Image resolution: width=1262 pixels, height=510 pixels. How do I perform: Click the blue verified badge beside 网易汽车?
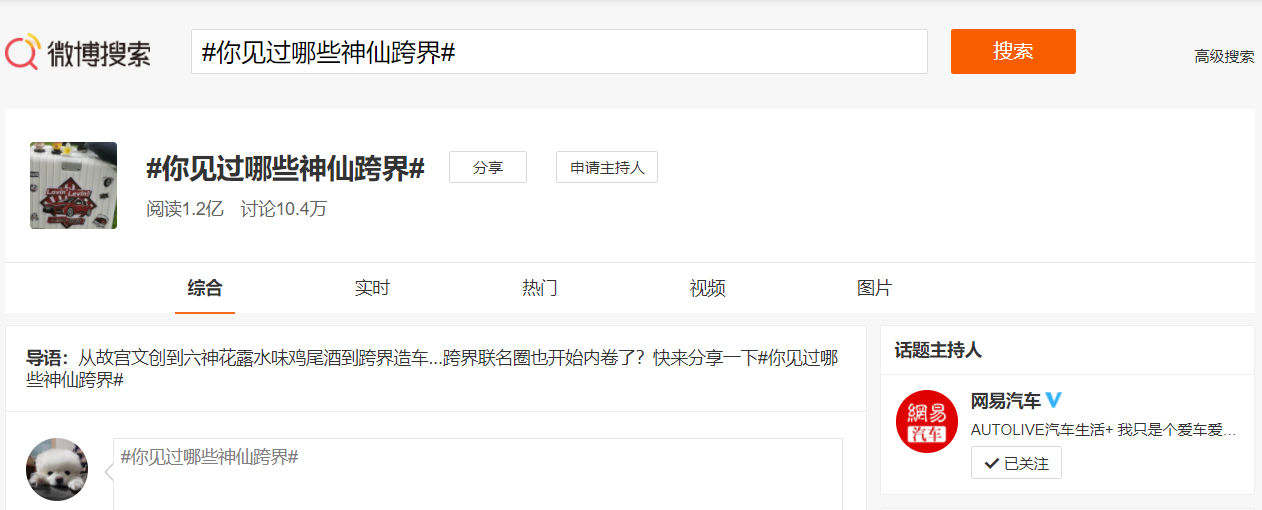[x=1053, y=401]
